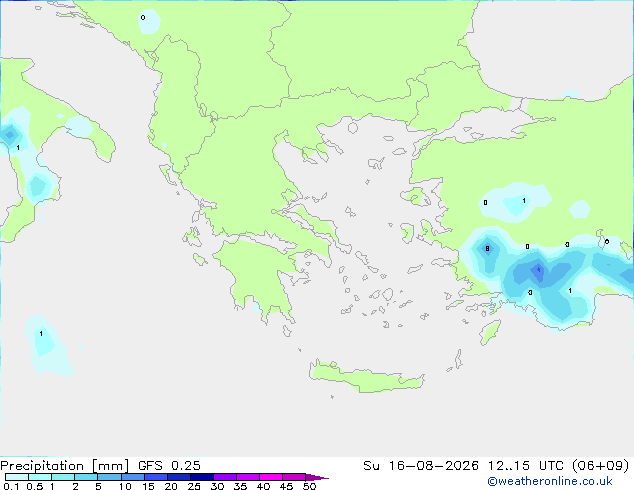Click the legend tick label '35'
The image size is (634, 490).
(x=240, y=486)
